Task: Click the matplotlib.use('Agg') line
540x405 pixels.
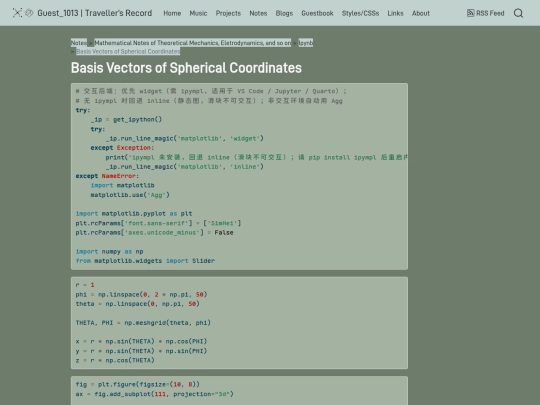Action: [x=130, y=195]
